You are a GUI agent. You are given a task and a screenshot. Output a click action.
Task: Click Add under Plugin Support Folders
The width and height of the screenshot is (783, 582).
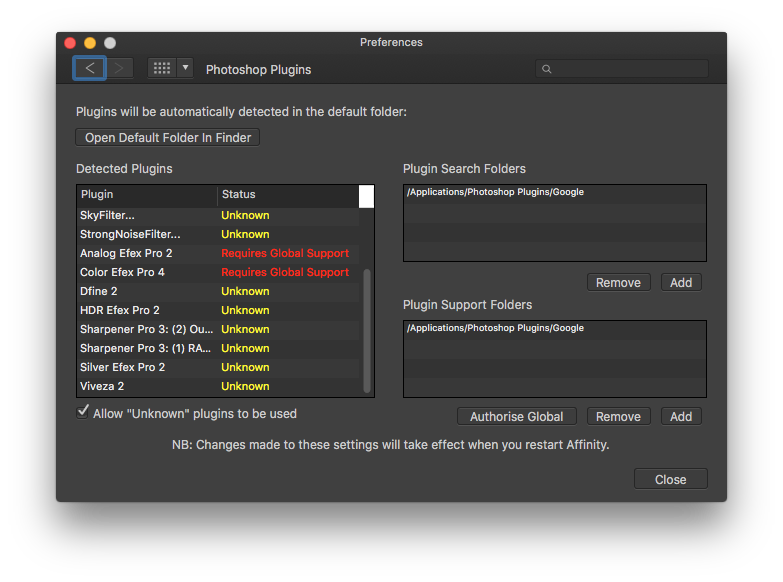[x=681, y=416]
